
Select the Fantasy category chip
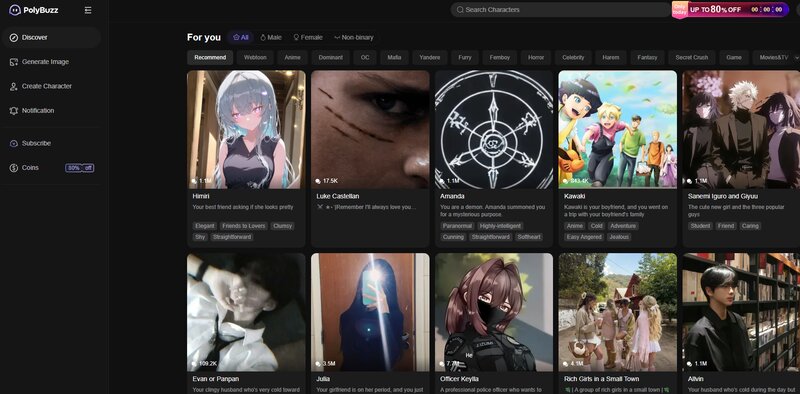point(647,58)
